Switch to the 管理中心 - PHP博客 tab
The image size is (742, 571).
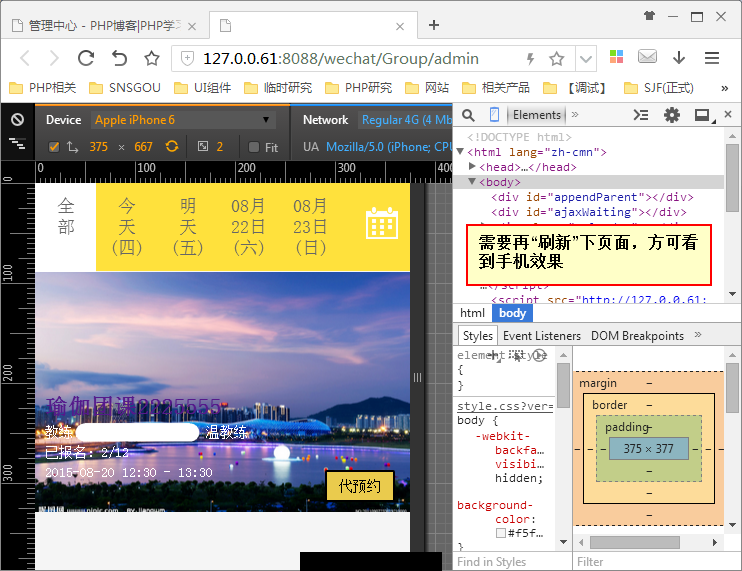coord(105,26)
